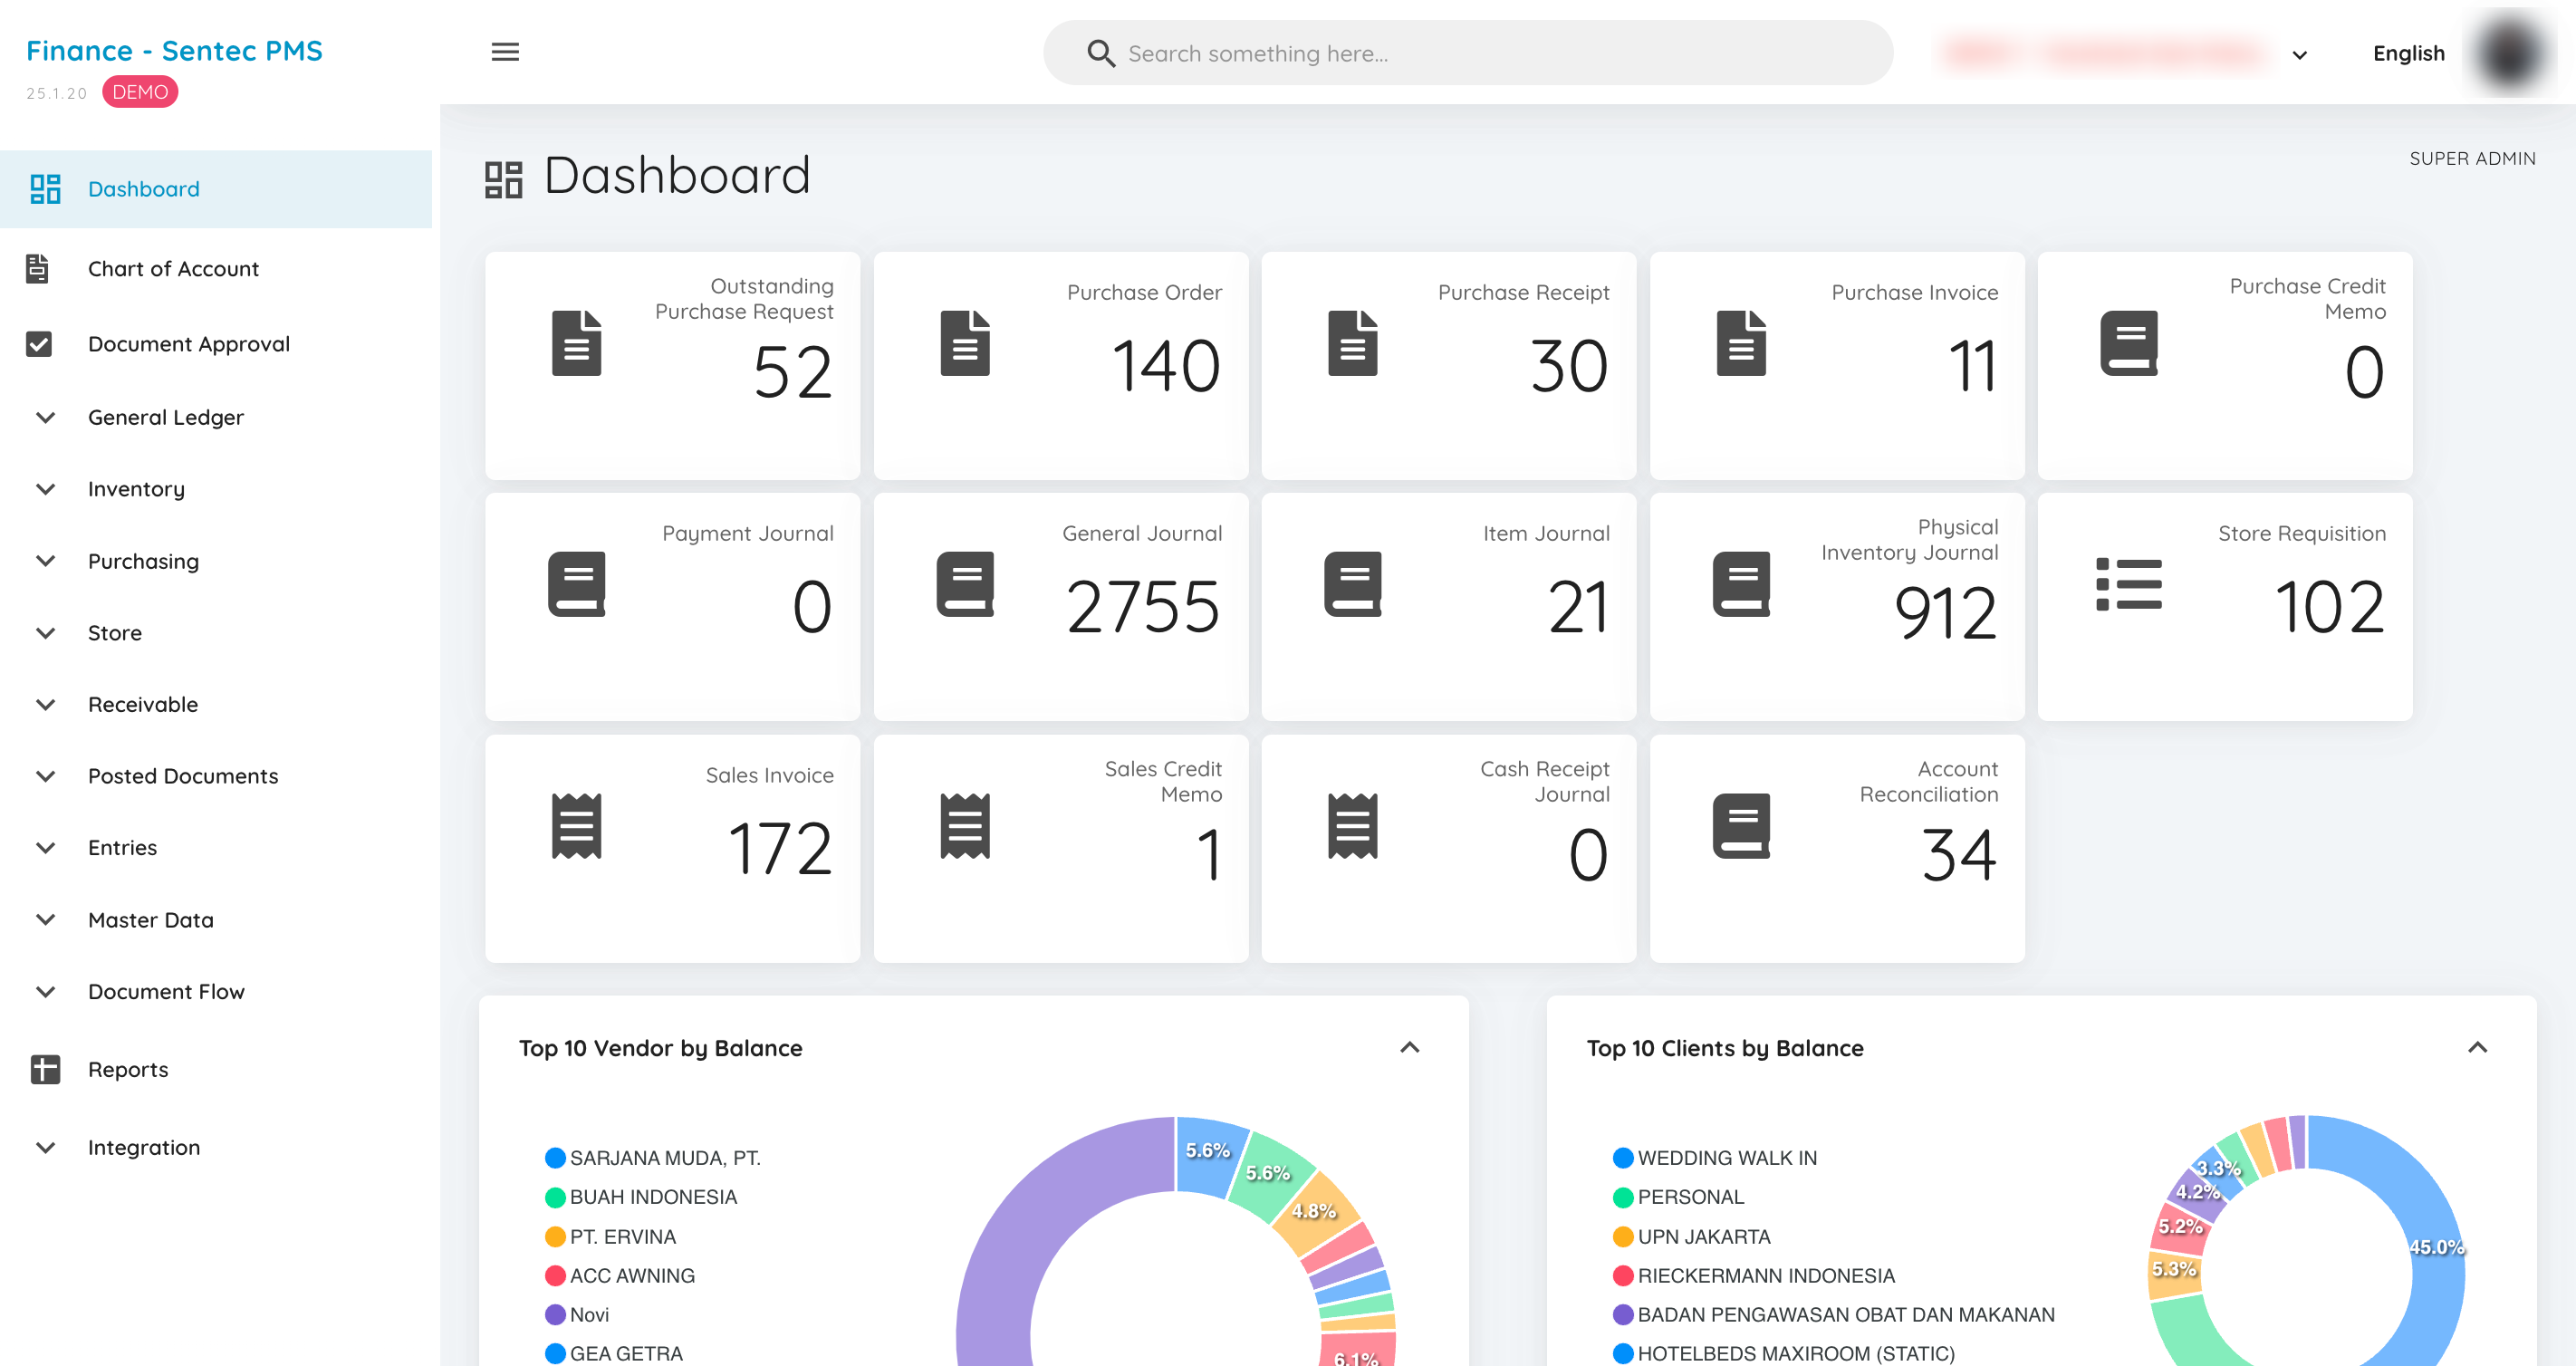Click the Chart of Account document icon
The image size is (2576, 1366).
pos(38,268)
